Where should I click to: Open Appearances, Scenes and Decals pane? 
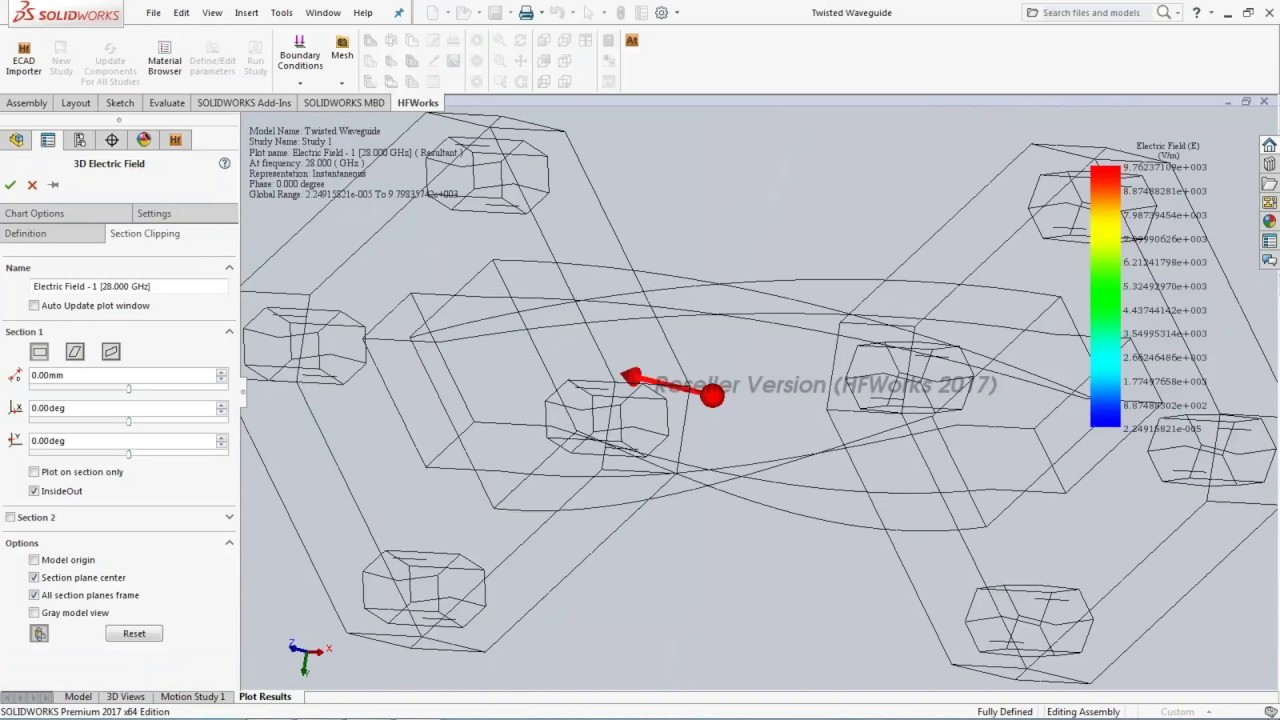(1269, 221)
